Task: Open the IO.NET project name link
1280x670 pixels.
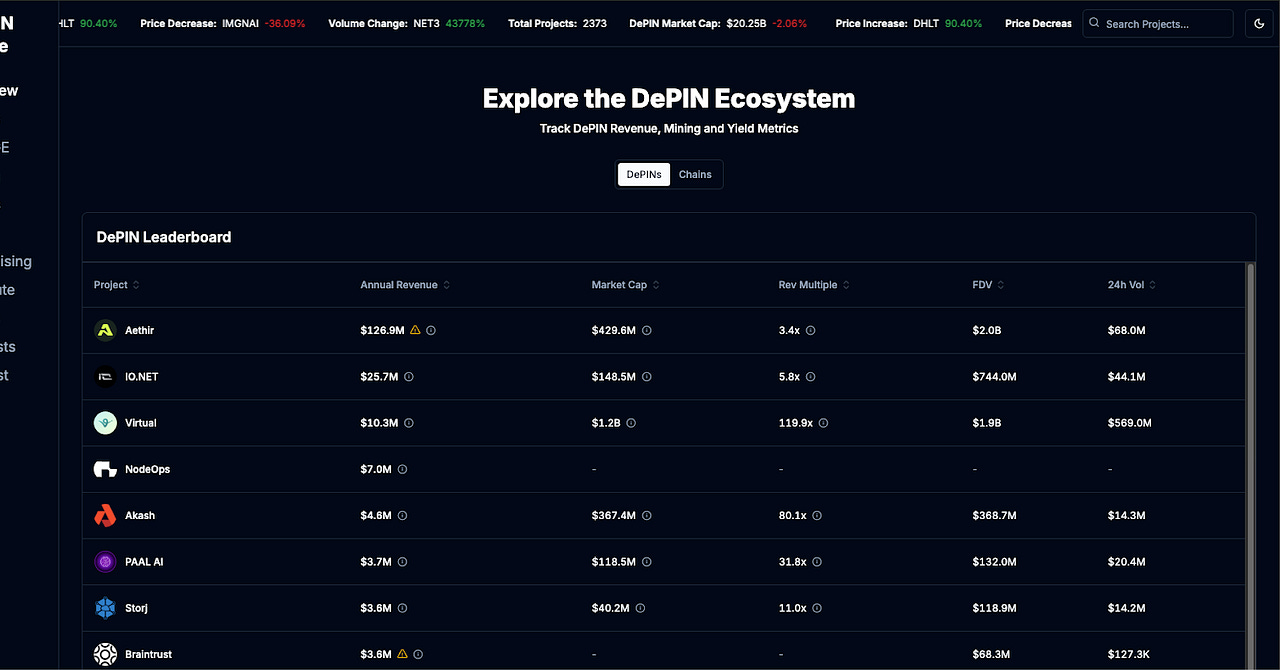Action: click(x=142, y=377)
